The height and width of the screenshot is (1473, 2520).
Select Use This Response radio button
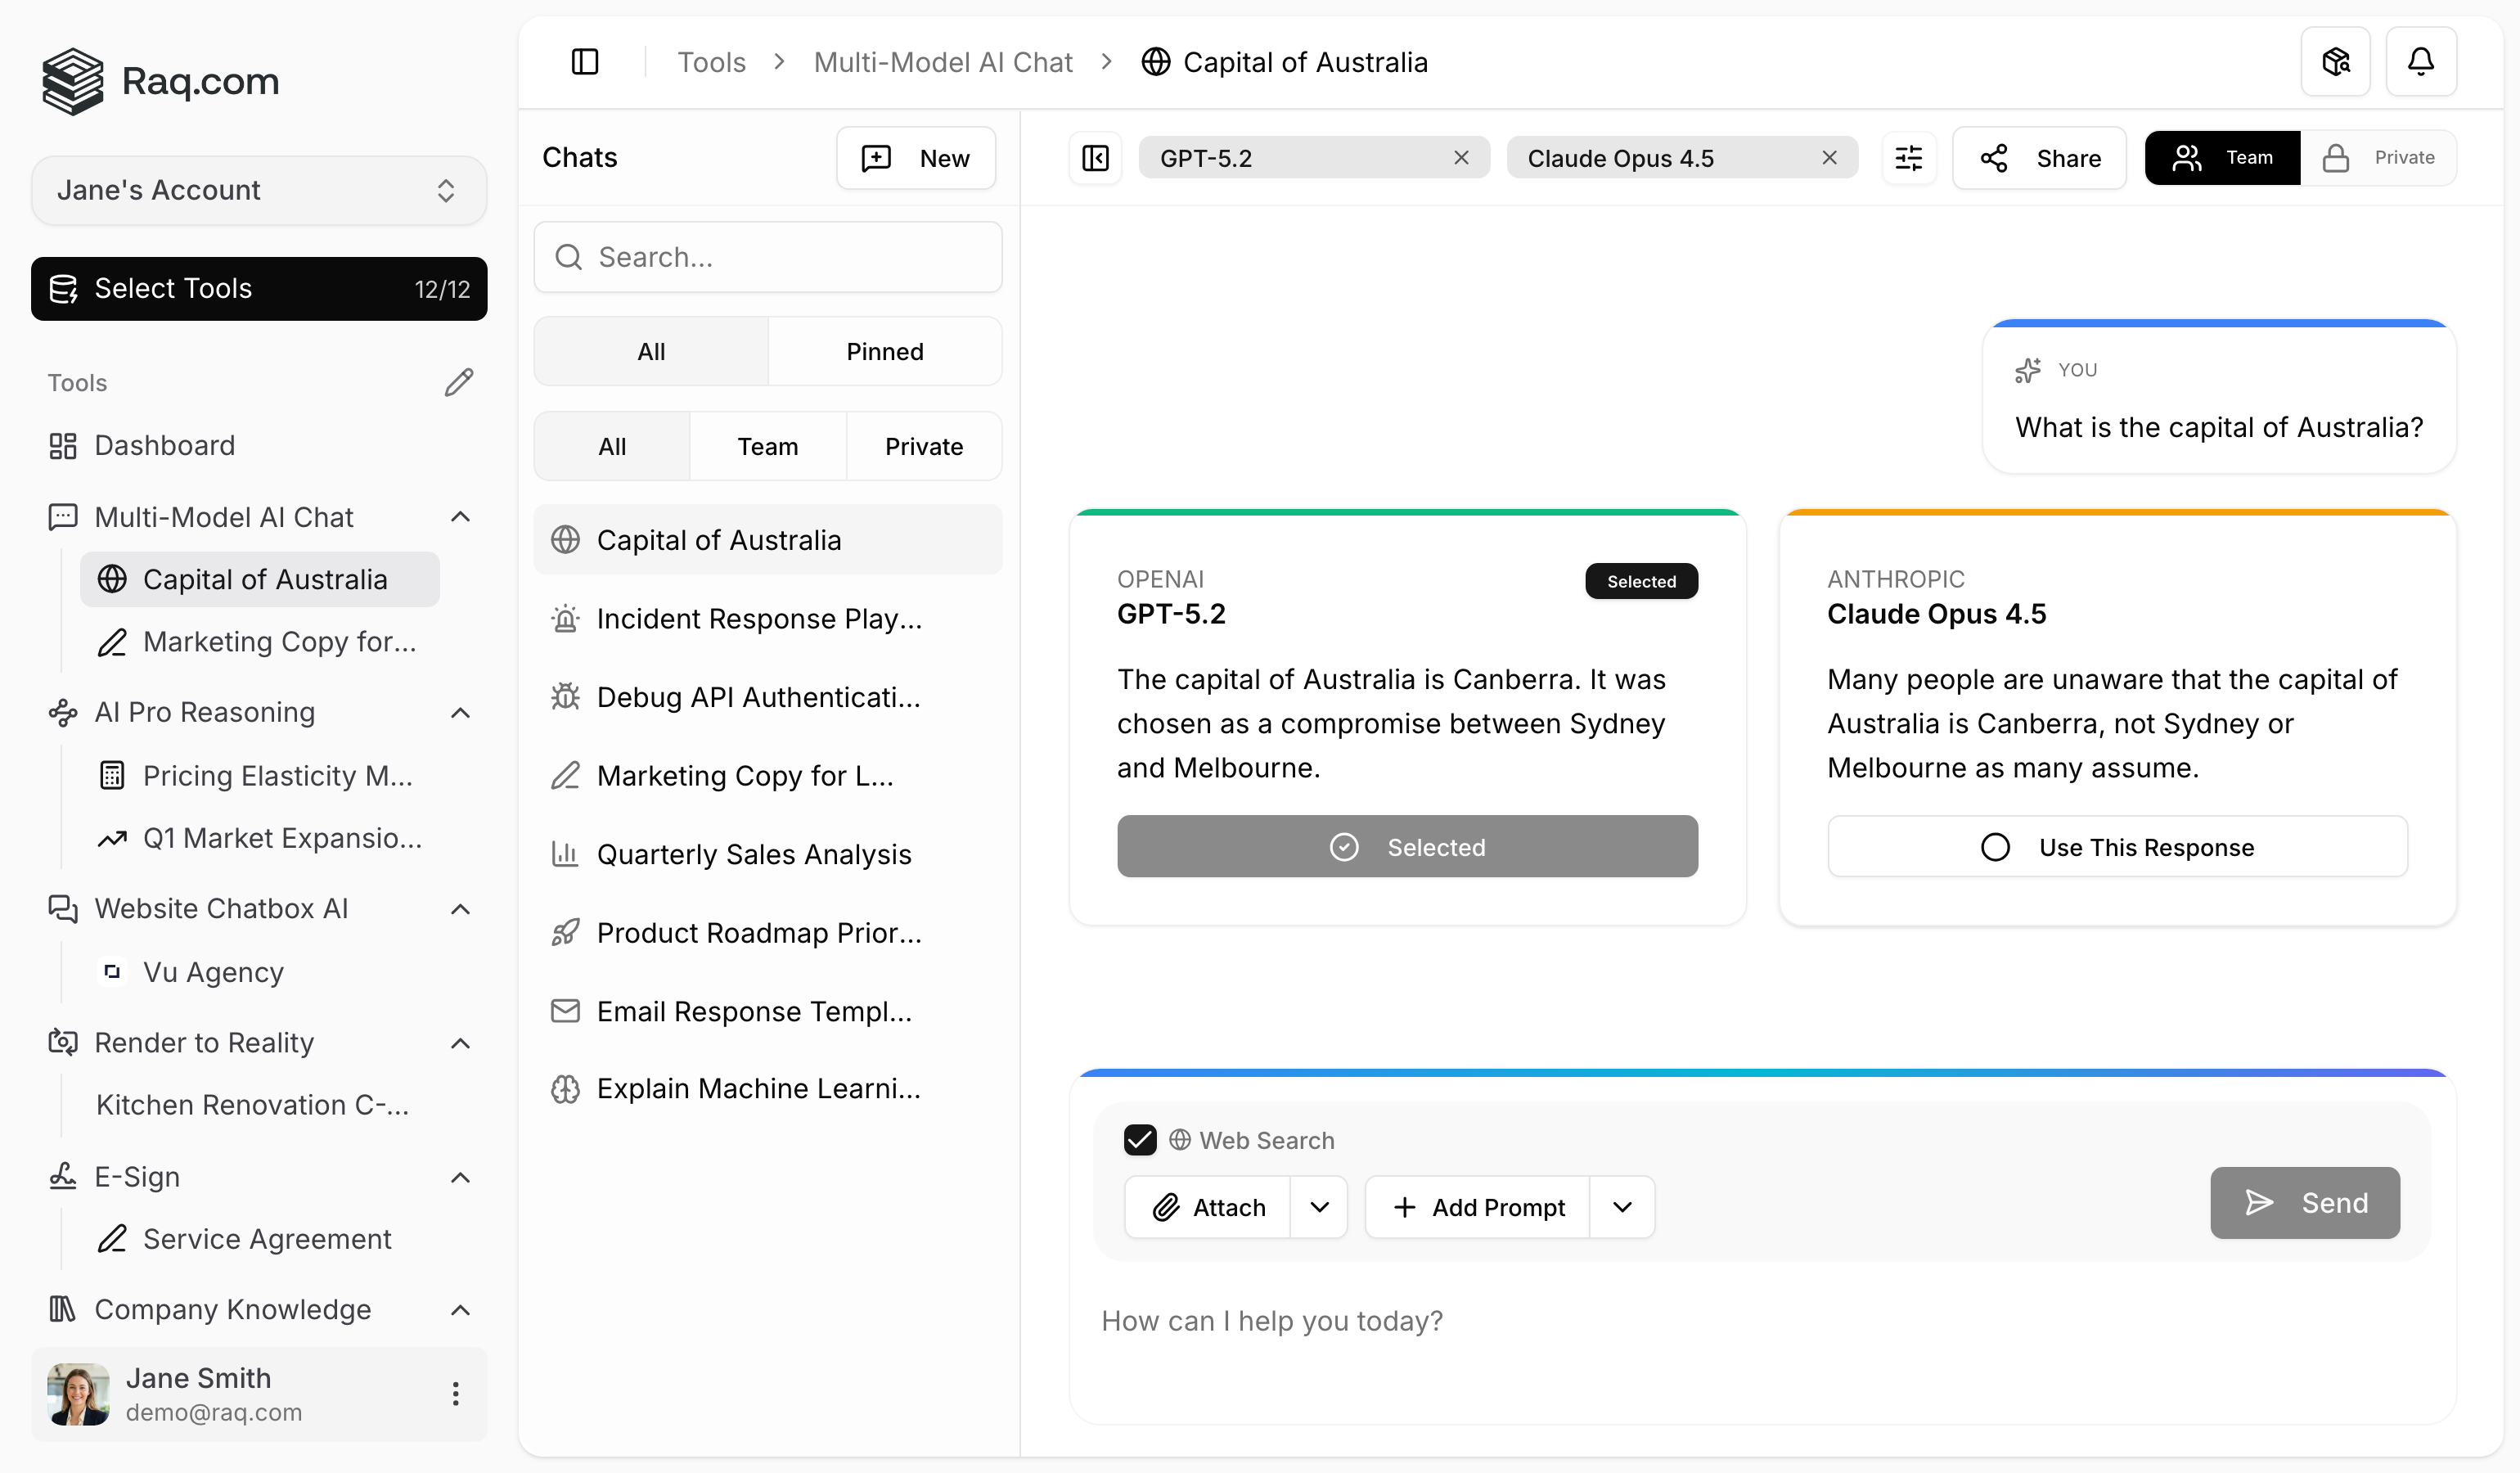click(x=1995, y=847)
